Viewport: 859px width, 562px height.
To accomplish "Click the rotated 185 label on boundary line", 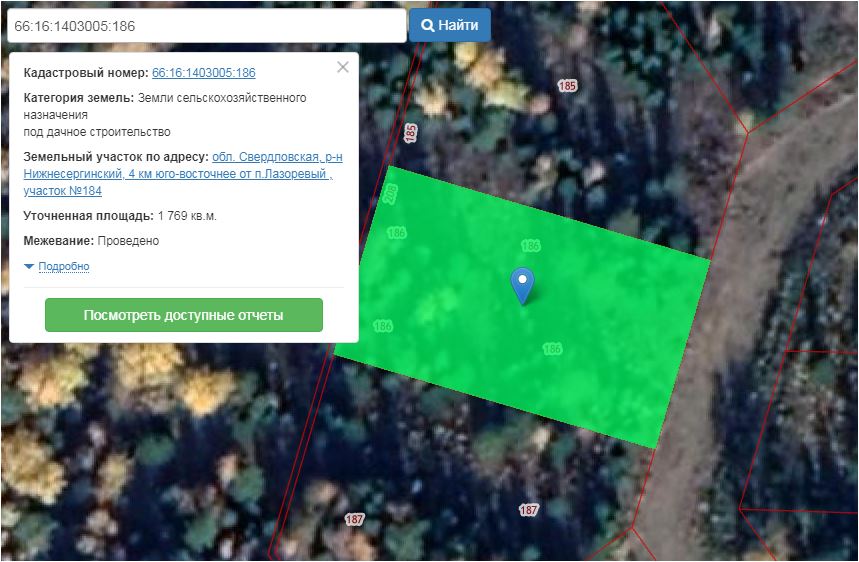I will pyautogui.click(x=410, y=133).
